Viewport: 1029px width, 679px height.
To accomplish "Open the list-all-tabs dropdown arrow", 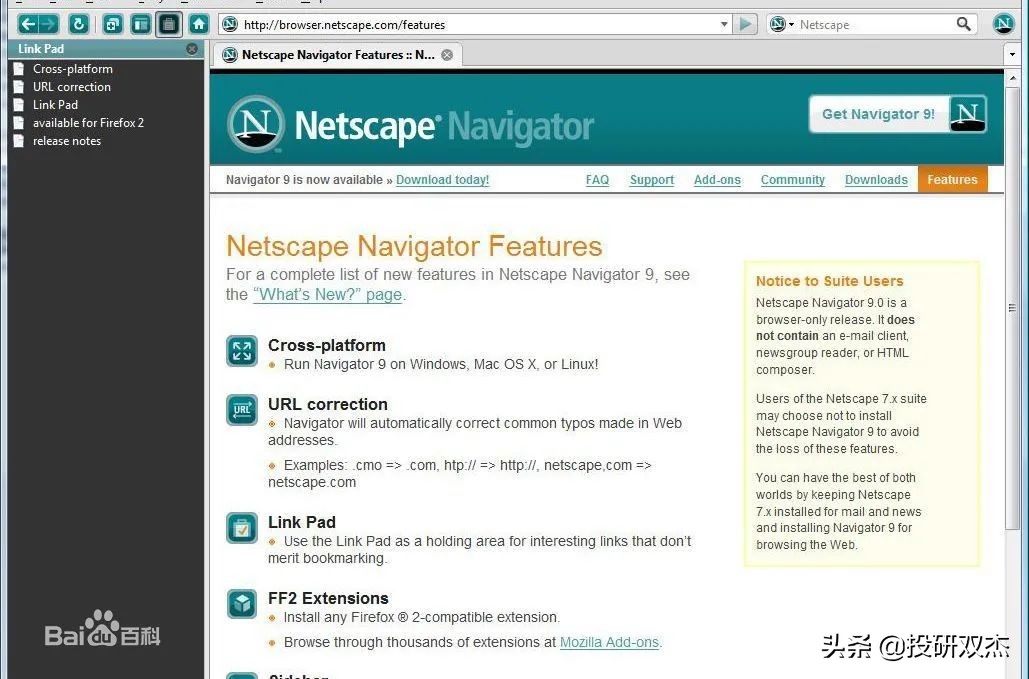I will [x=1012, y=54].
